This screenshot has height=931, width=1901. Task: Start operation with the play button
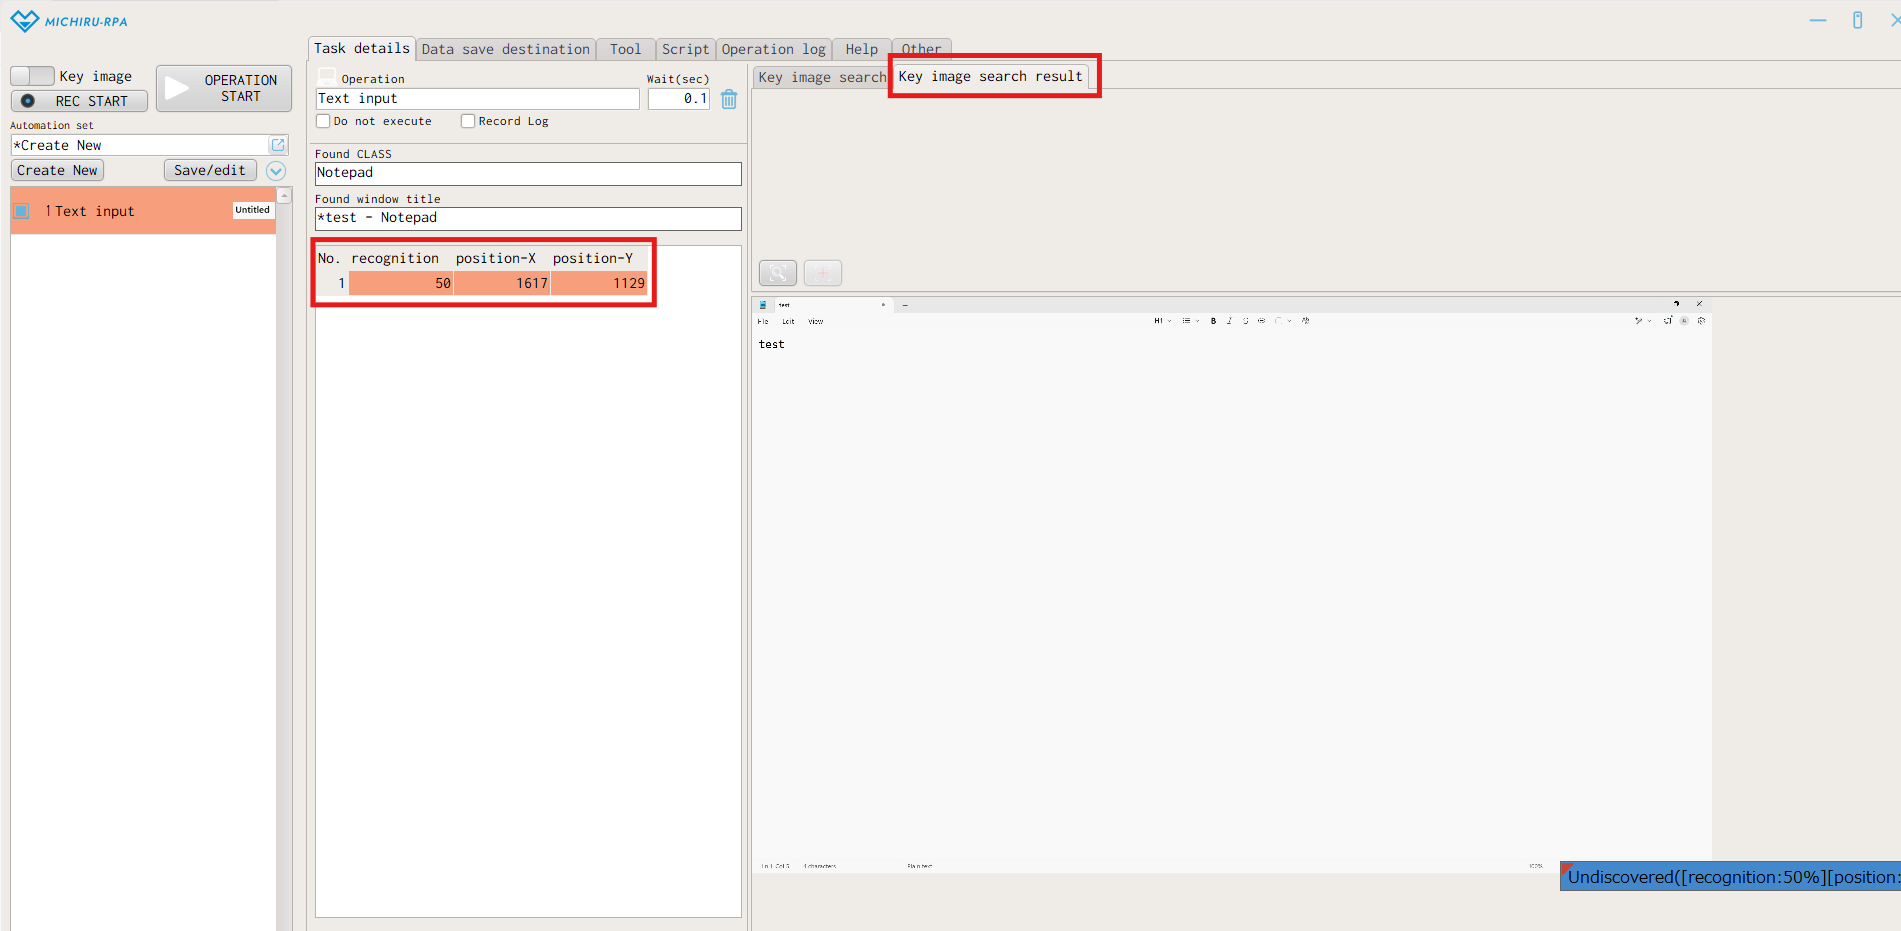[224, 88]
